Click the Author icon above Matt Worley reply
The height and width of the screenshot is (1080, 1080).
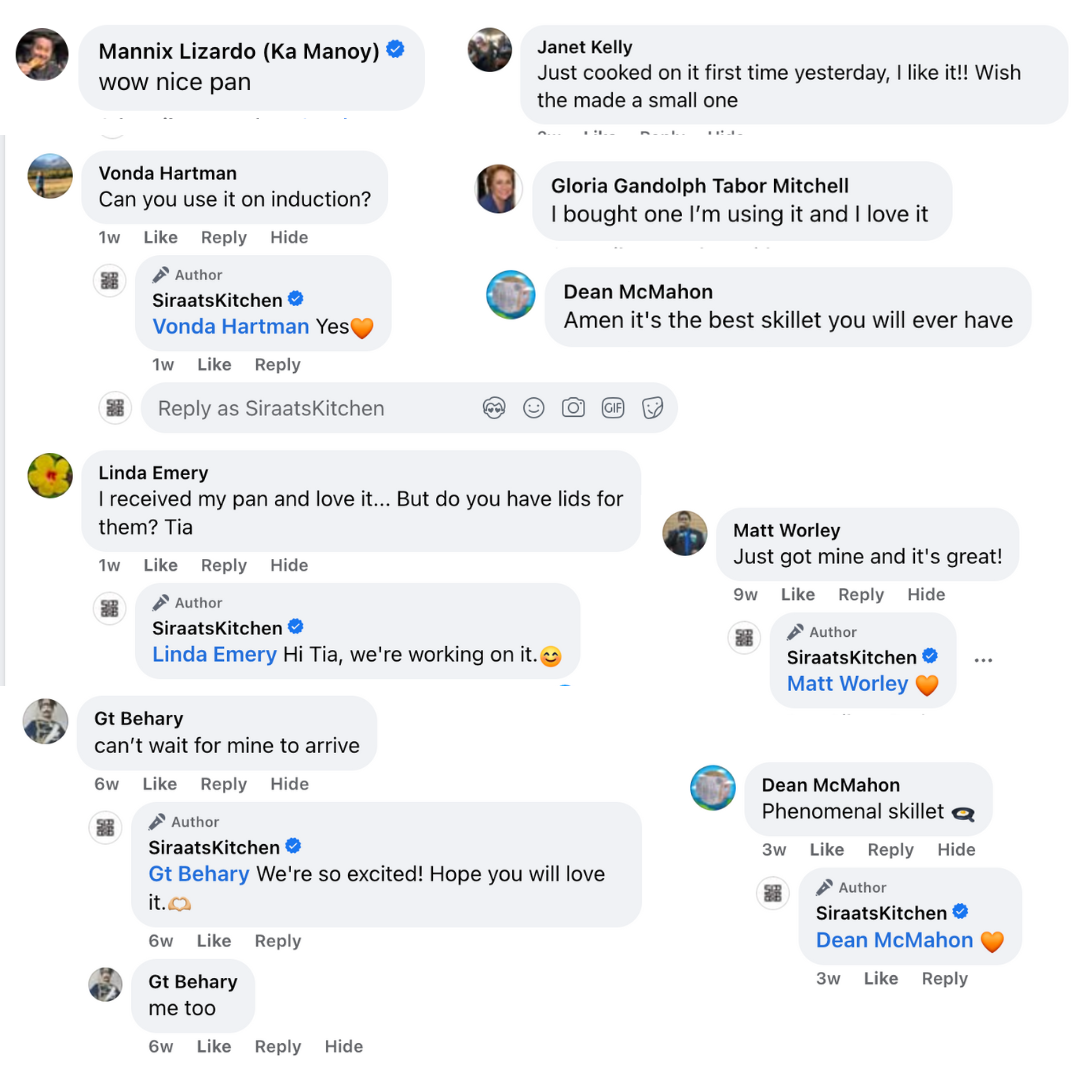tap(796, 632)
